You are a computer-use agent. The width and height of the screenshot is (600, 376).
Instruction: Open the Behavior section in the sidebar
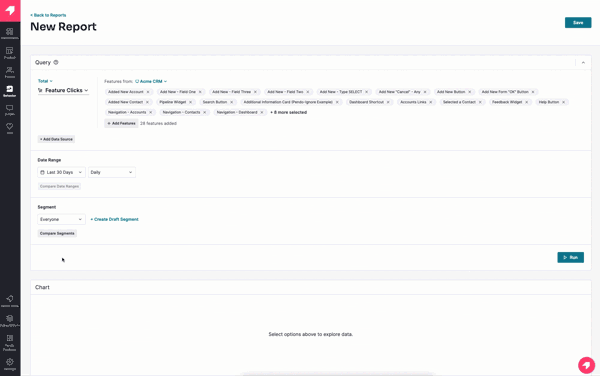click(10, 91)
